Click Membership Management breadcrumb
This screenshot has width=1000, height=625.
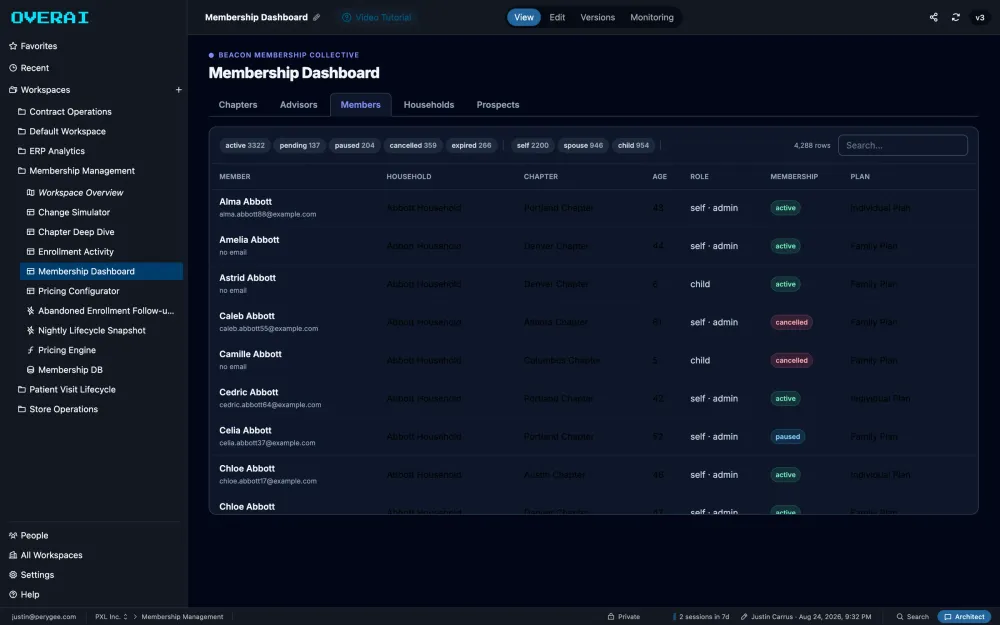(182, 617)
